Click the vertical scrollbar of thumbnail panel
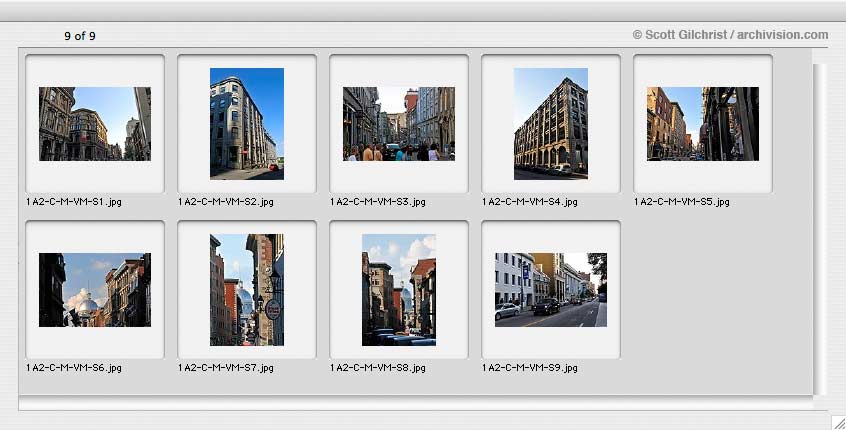846x430 pixels. [x=819, y=229]
